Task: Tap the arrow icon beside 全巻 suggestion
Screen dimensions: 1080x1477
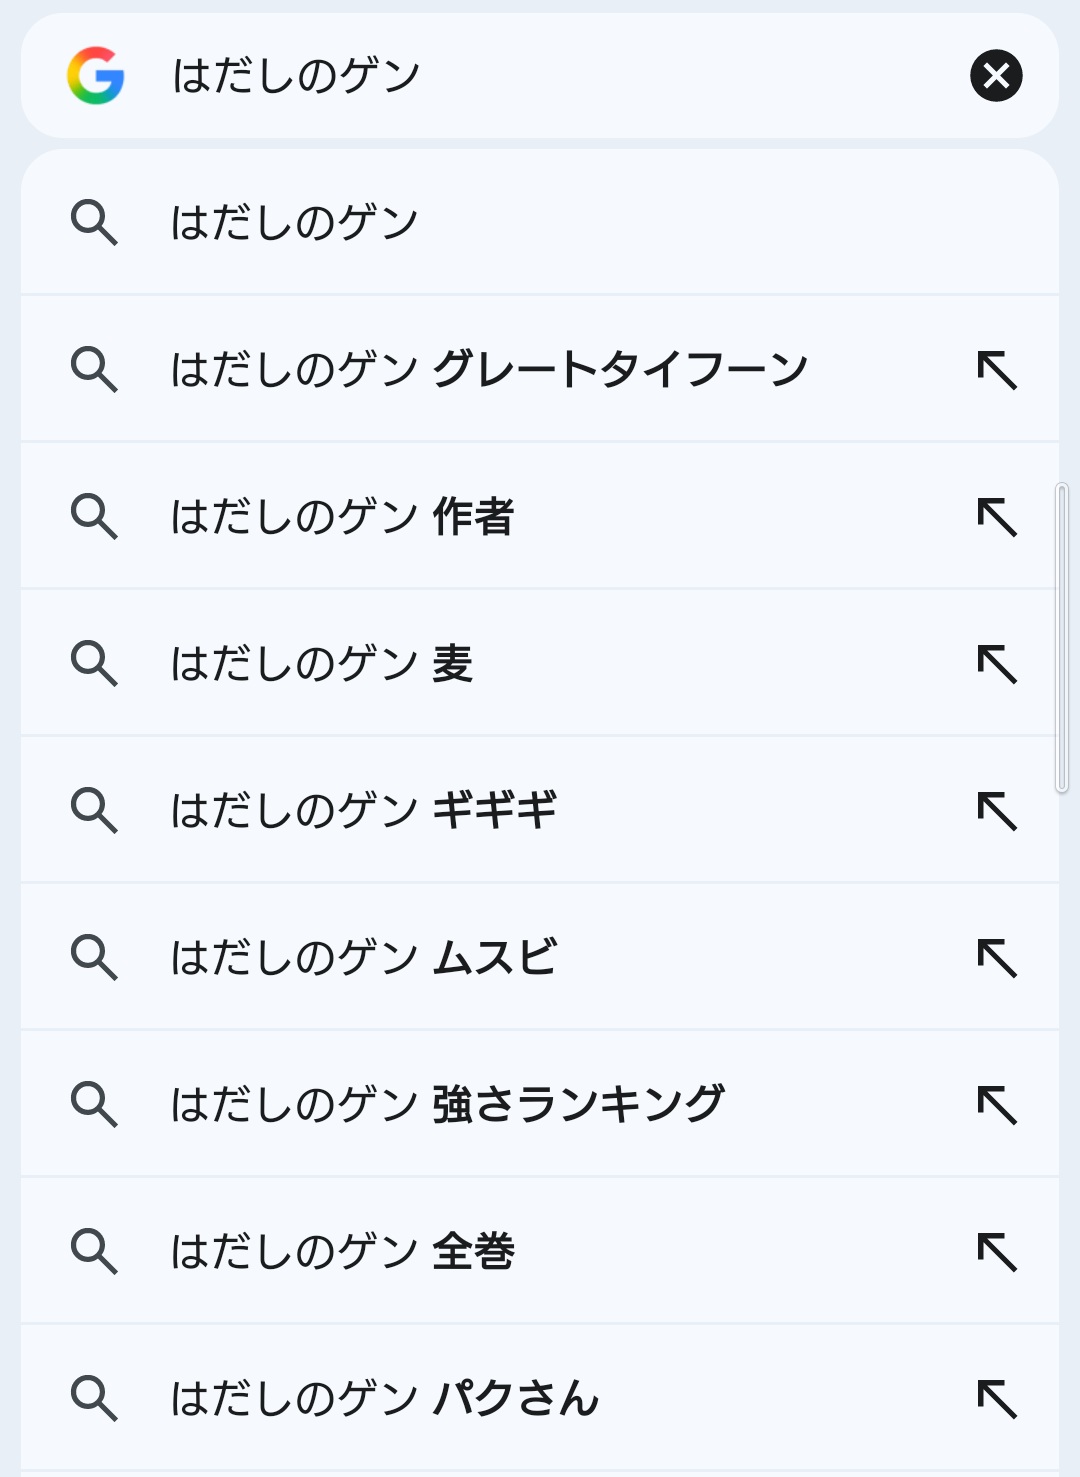Action: [x=997, y=1252]
